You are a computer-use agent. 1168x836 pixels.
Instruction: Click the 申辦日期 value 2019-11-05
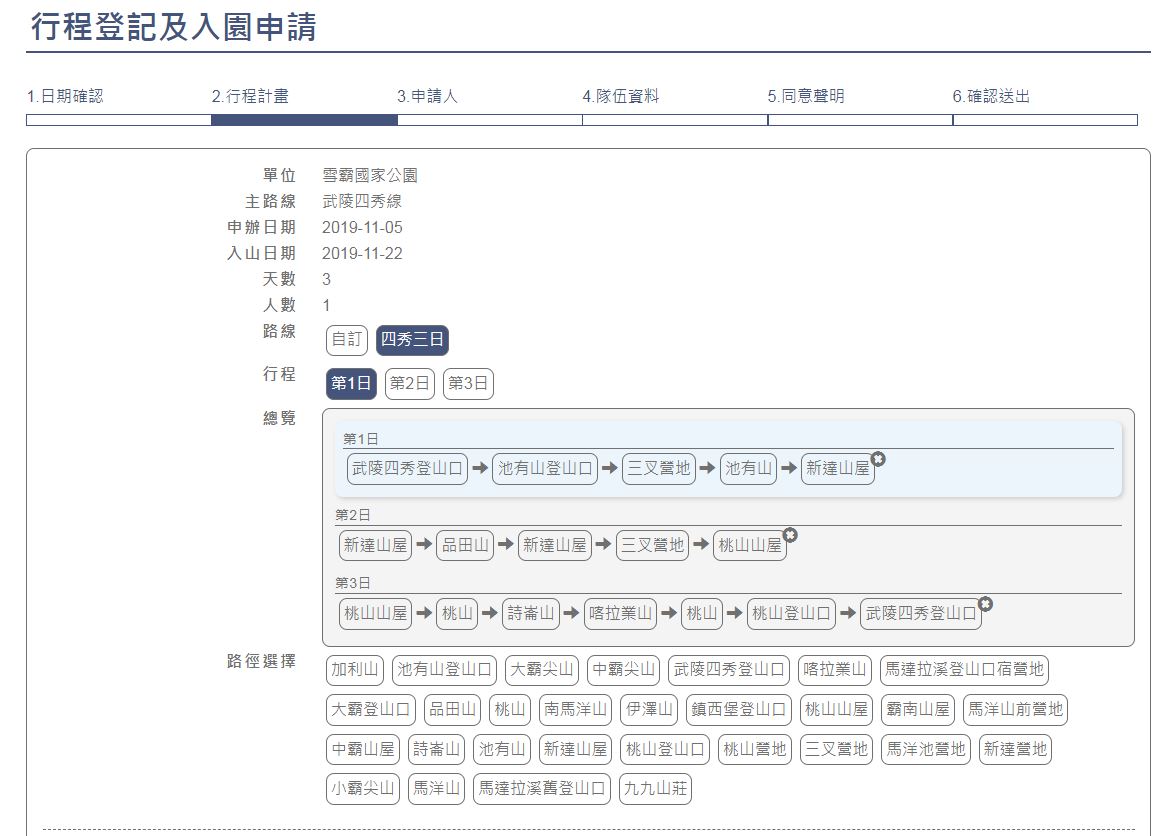[x=362, y=227]
